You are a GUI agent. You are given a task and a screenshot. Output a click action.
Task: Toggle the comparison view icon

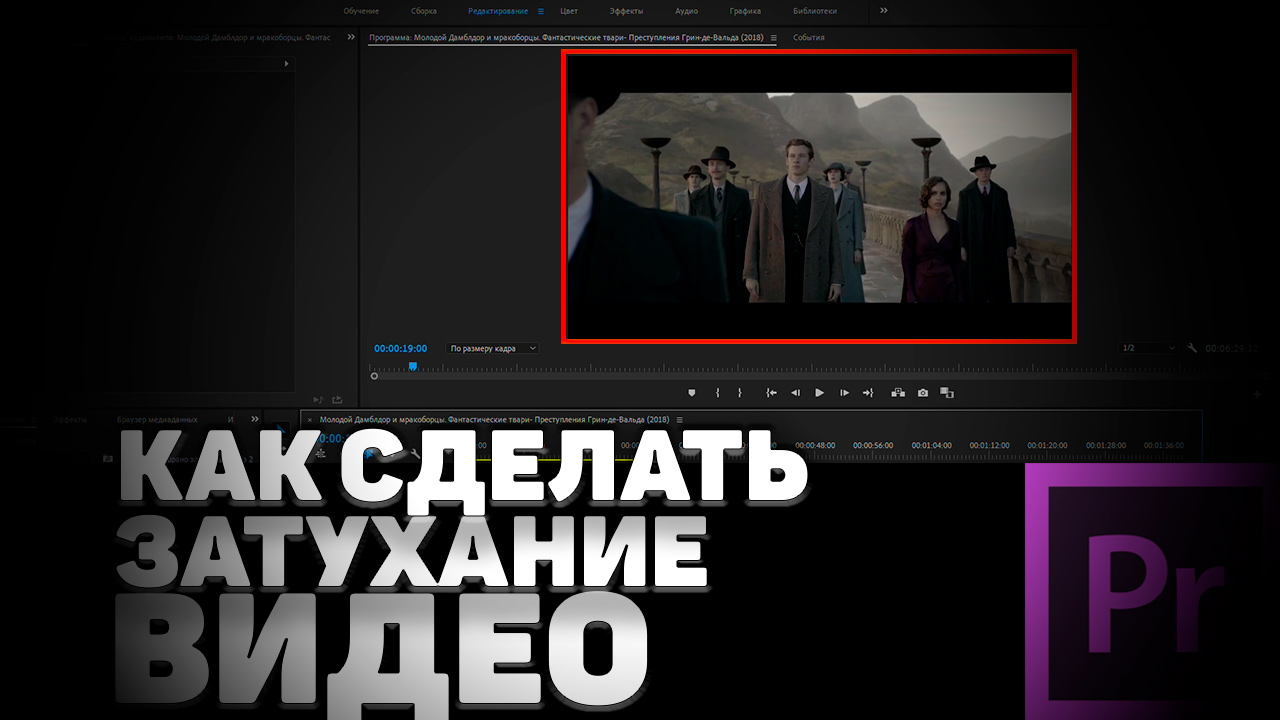(947, 393)
